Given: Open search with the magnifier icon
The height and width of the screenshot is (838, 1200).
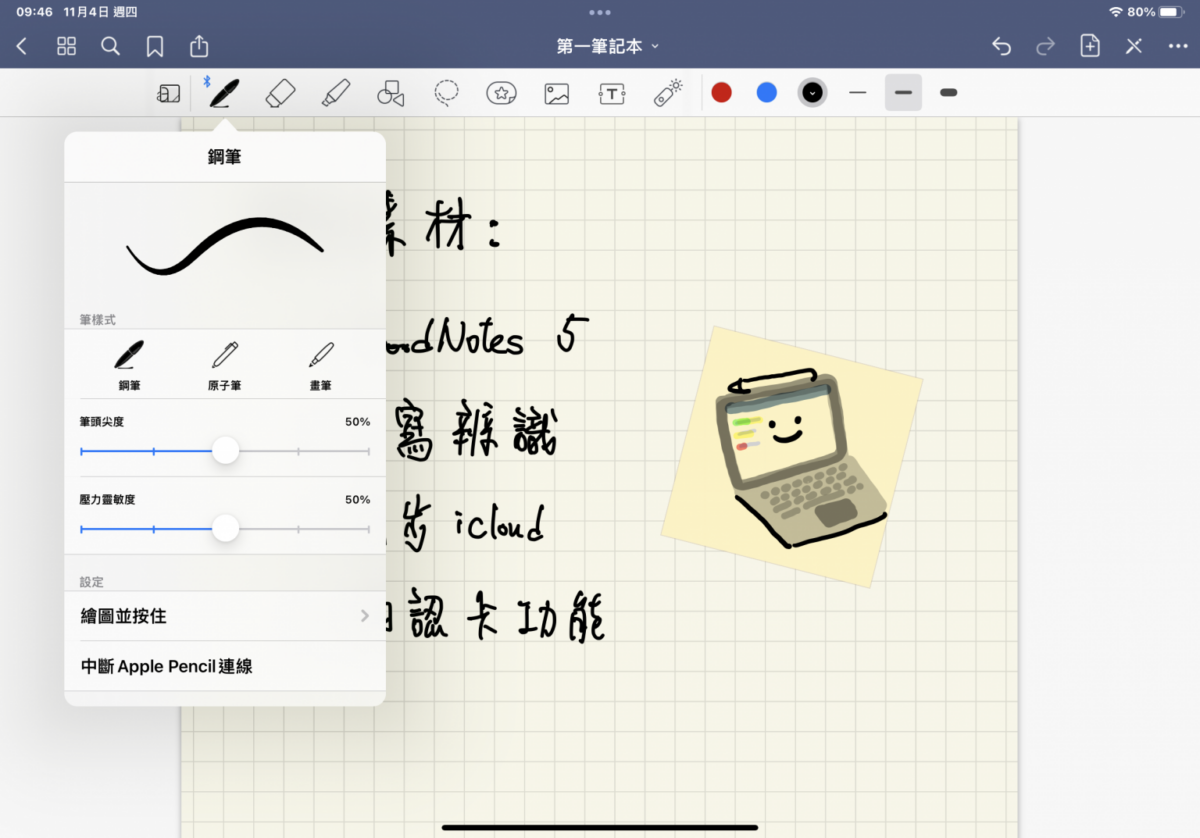Looking at the screenshot, I should [111, 46].
